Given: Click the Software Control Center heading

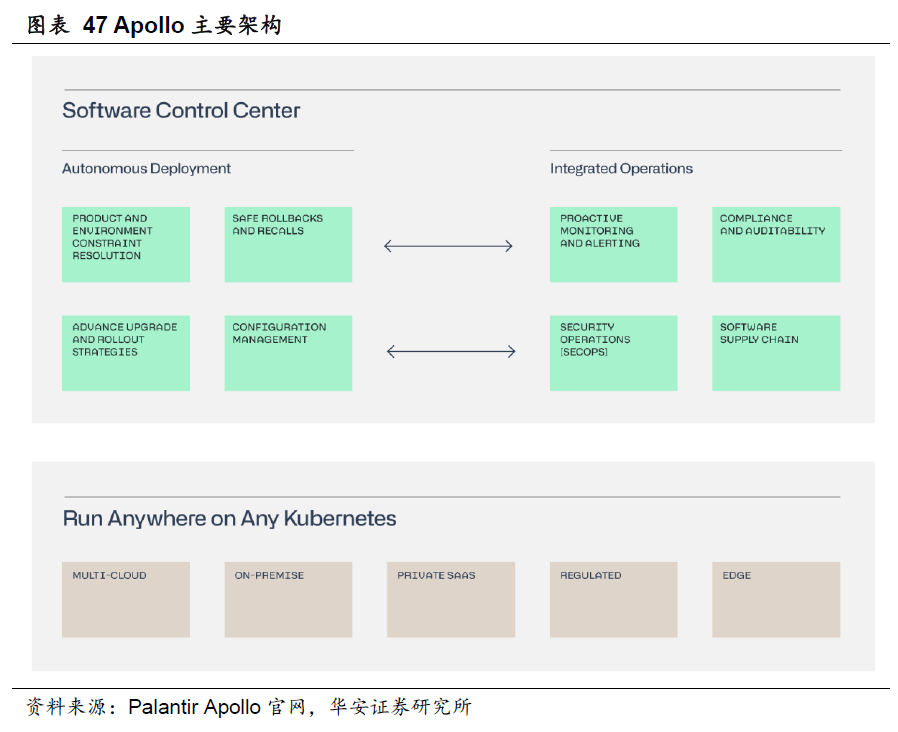Looking at the screenshot, I should pyautogui.click(x=181, y=111).
